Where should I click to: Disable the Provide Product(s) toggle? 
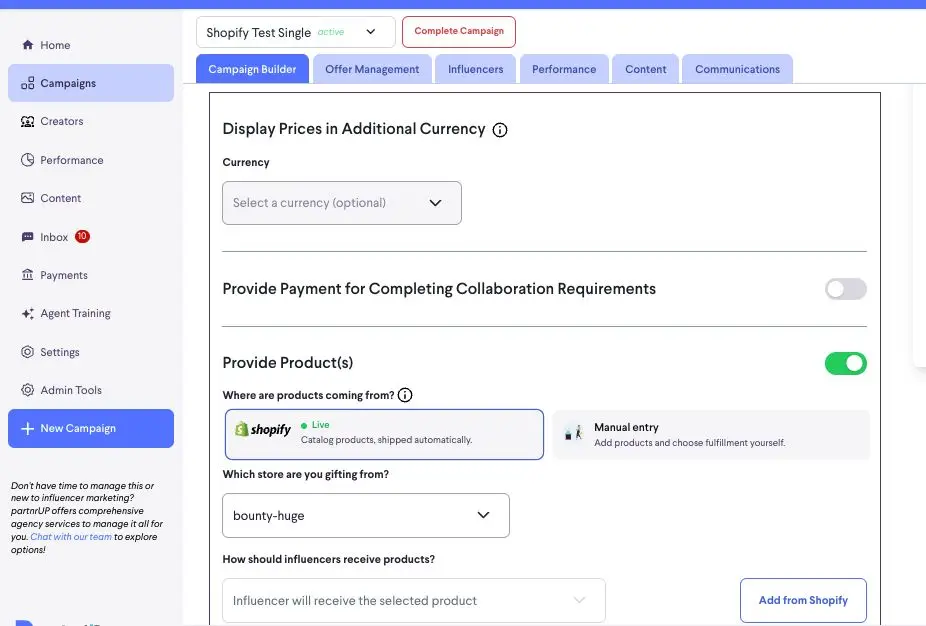pyautogui.click(x=846, y=363)
